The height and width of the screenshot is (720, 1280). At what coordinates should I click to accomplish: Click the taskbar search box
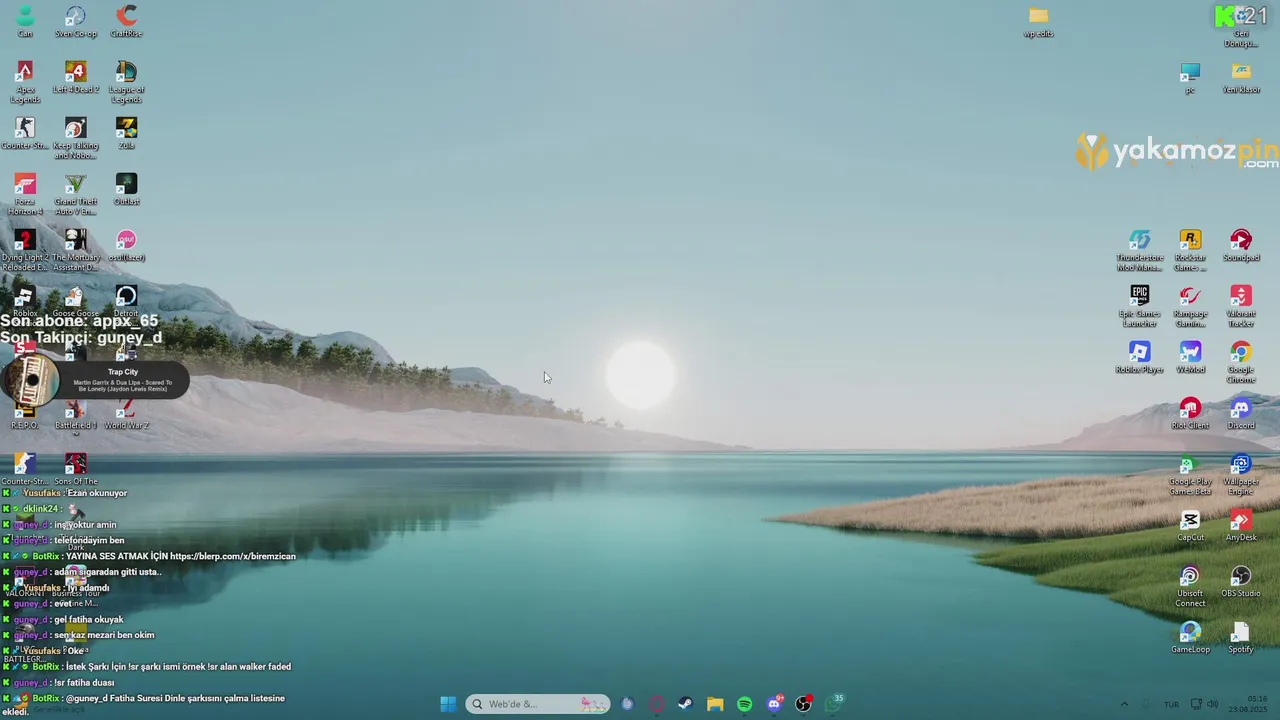538,704
